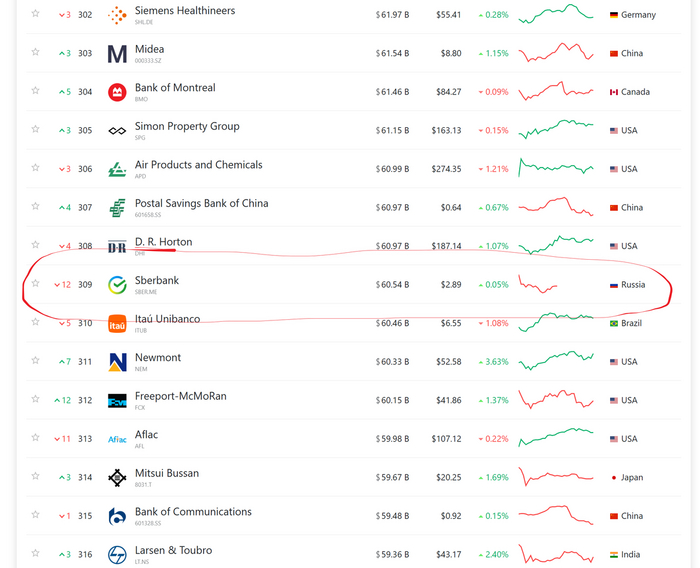
Task: Click the Mitsui Bussan logo icon
Action: coord(117,478)
